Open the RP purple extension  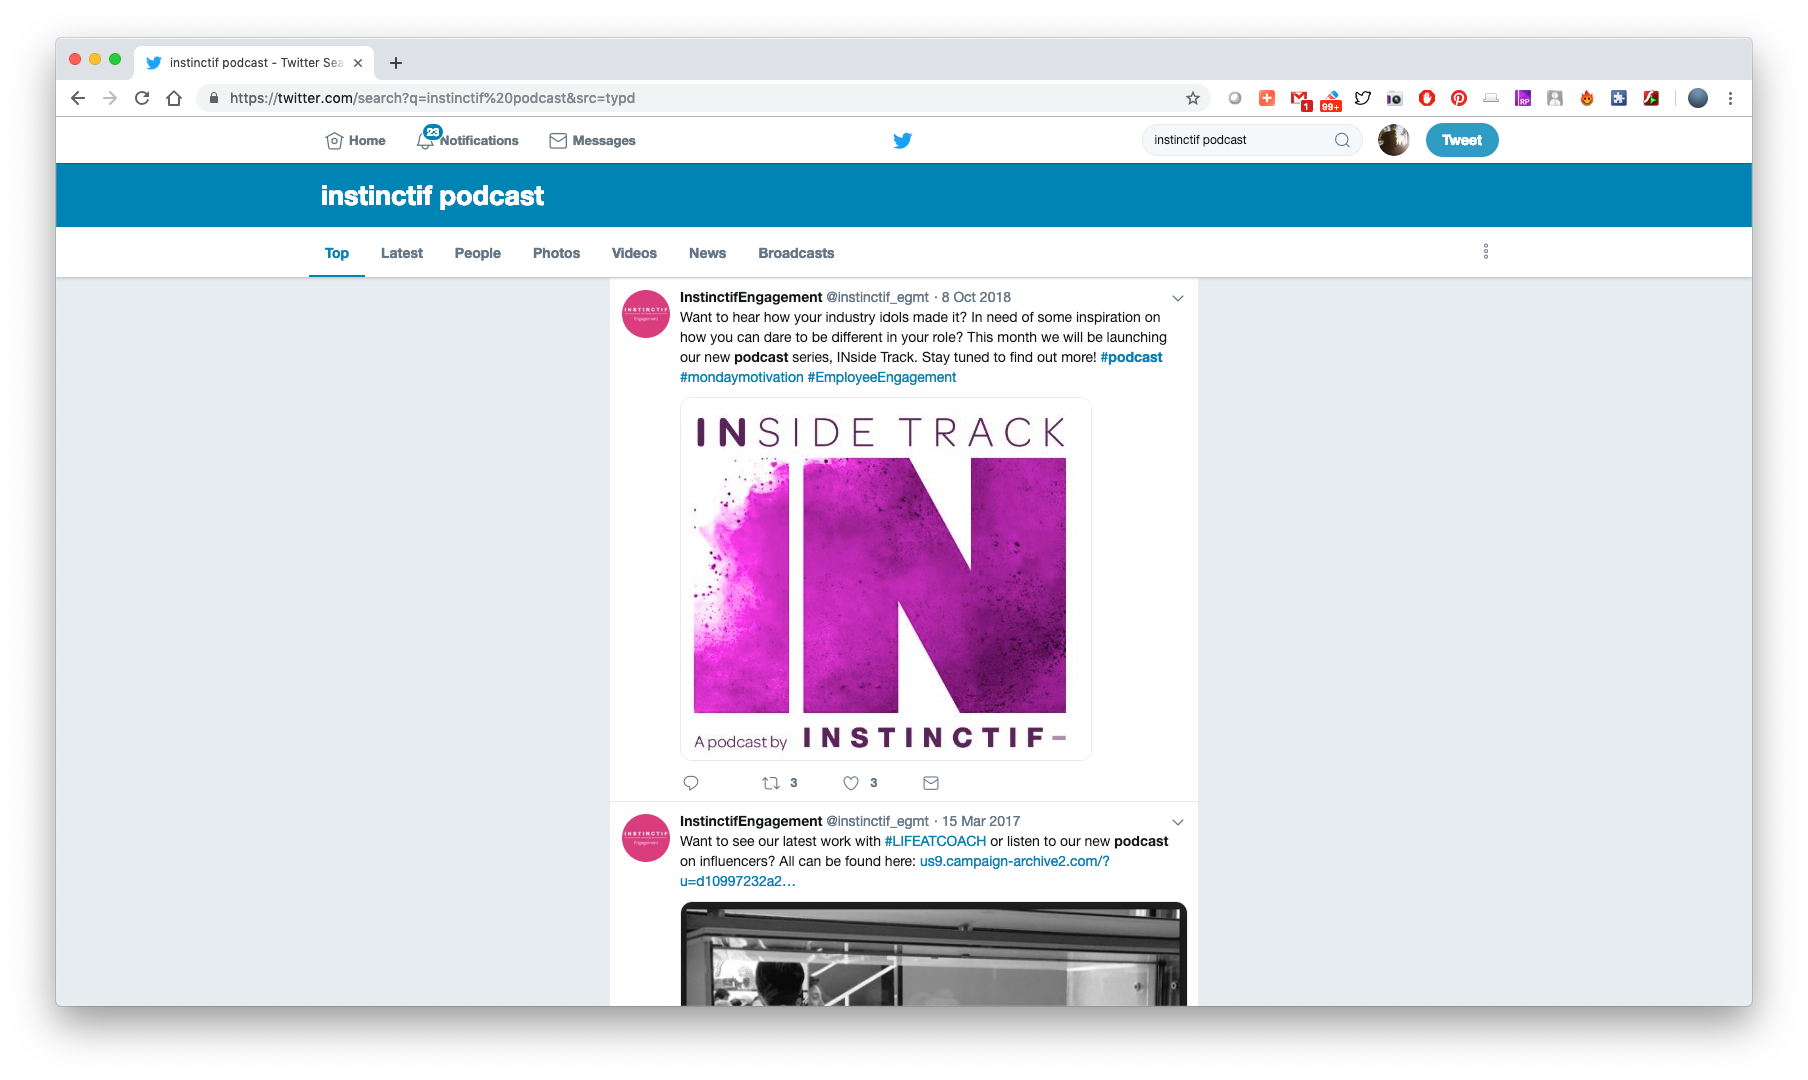[1523, 98]
